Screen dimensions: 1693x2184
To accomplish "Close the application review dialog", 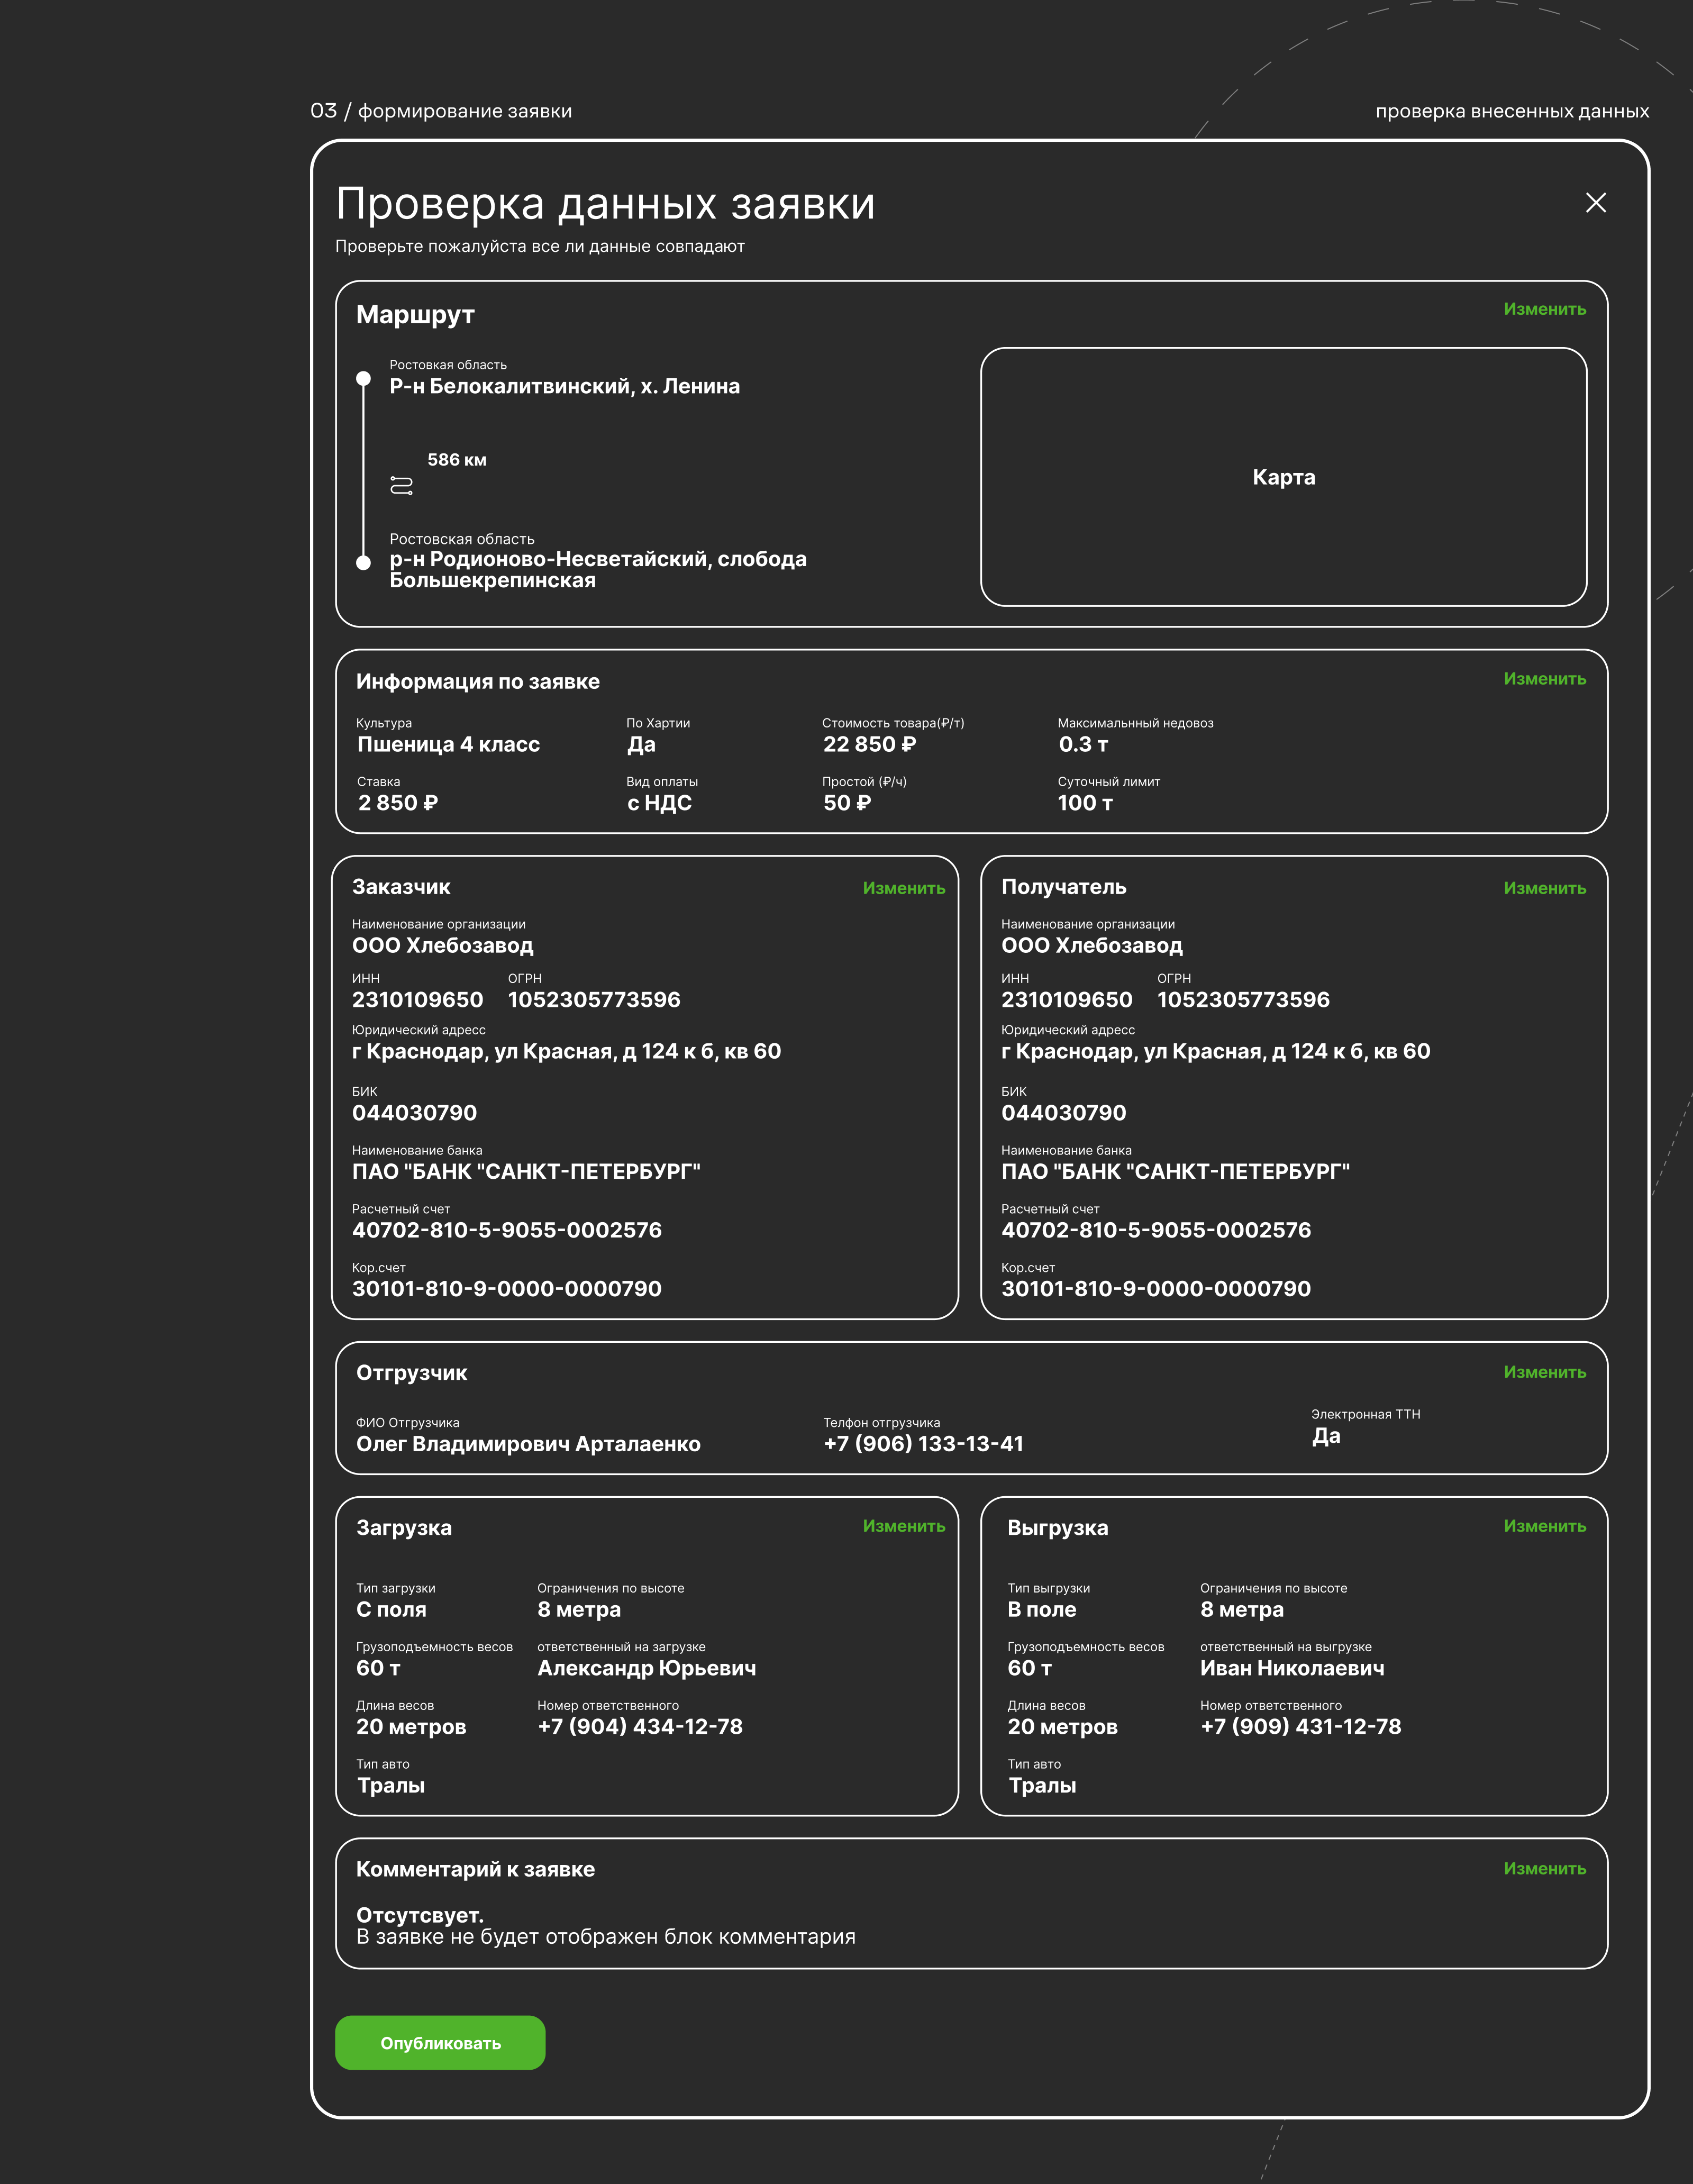I will [1595, 203].
